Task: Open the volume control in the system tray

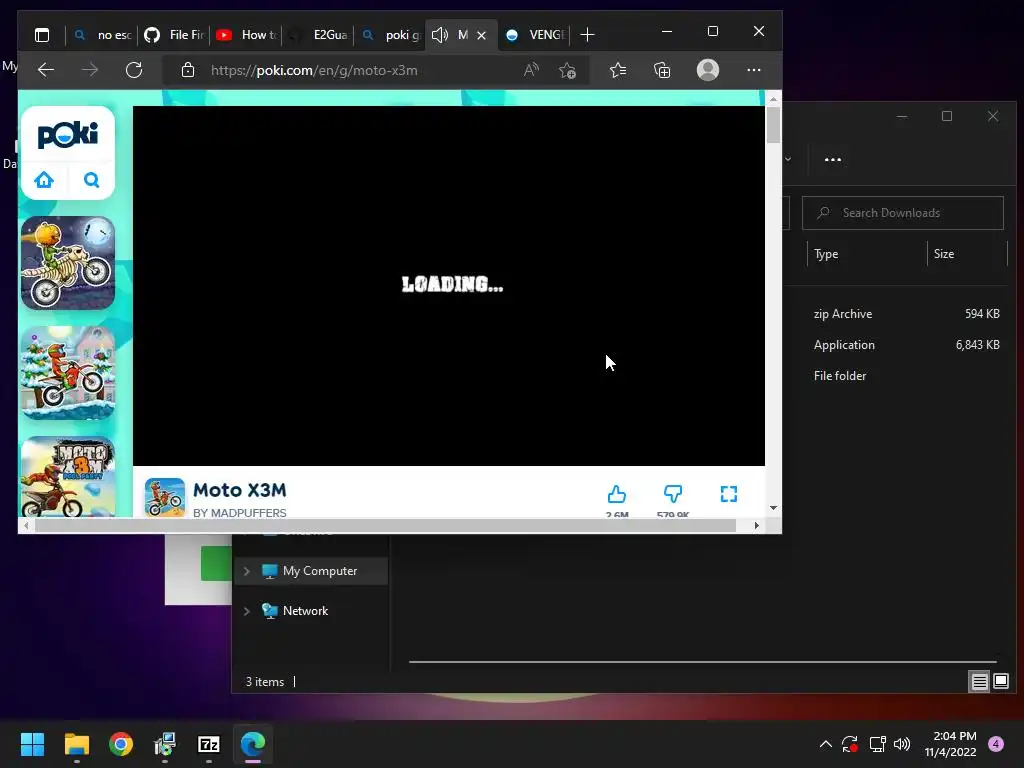Action: point(902,744)
